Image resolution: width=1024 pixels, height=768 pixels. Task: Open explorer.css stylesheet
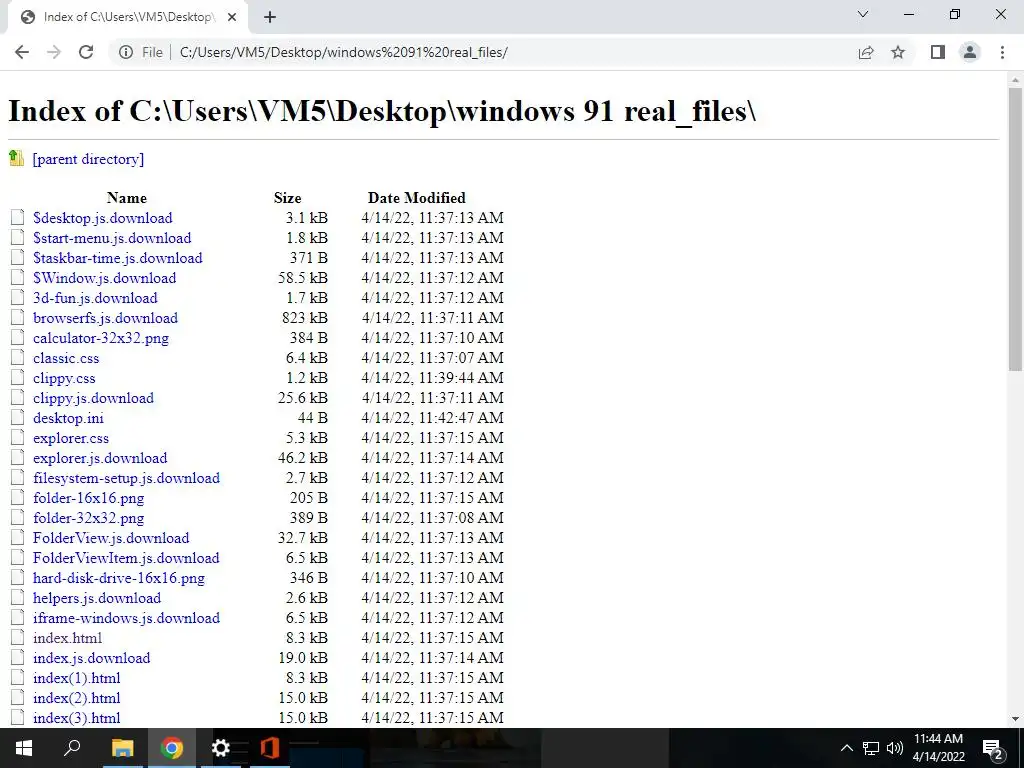[71, 438]
